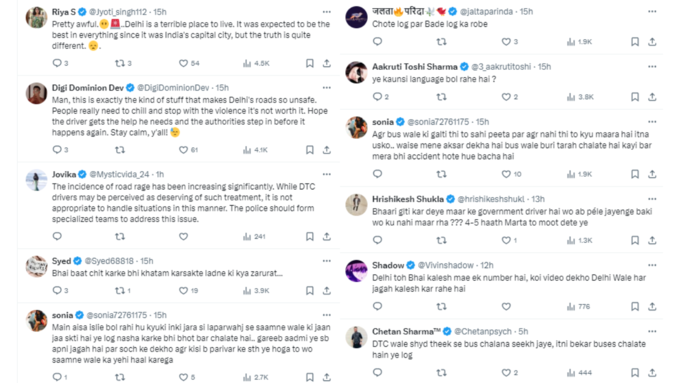Open Syed's profile picture
This screenshot has width=680, height=383.
(x=37, y=266)
